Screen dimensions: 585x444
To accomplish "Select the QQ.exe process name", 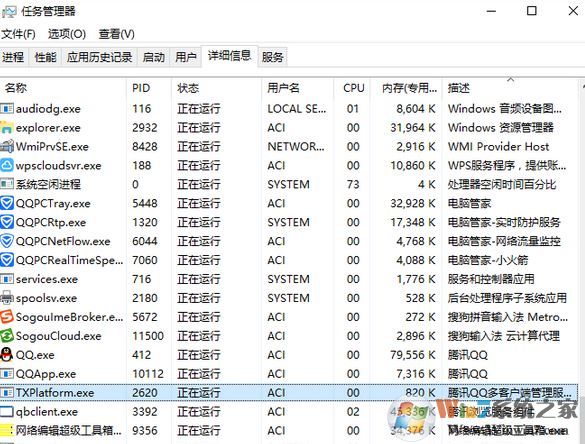I will [35, 355].
